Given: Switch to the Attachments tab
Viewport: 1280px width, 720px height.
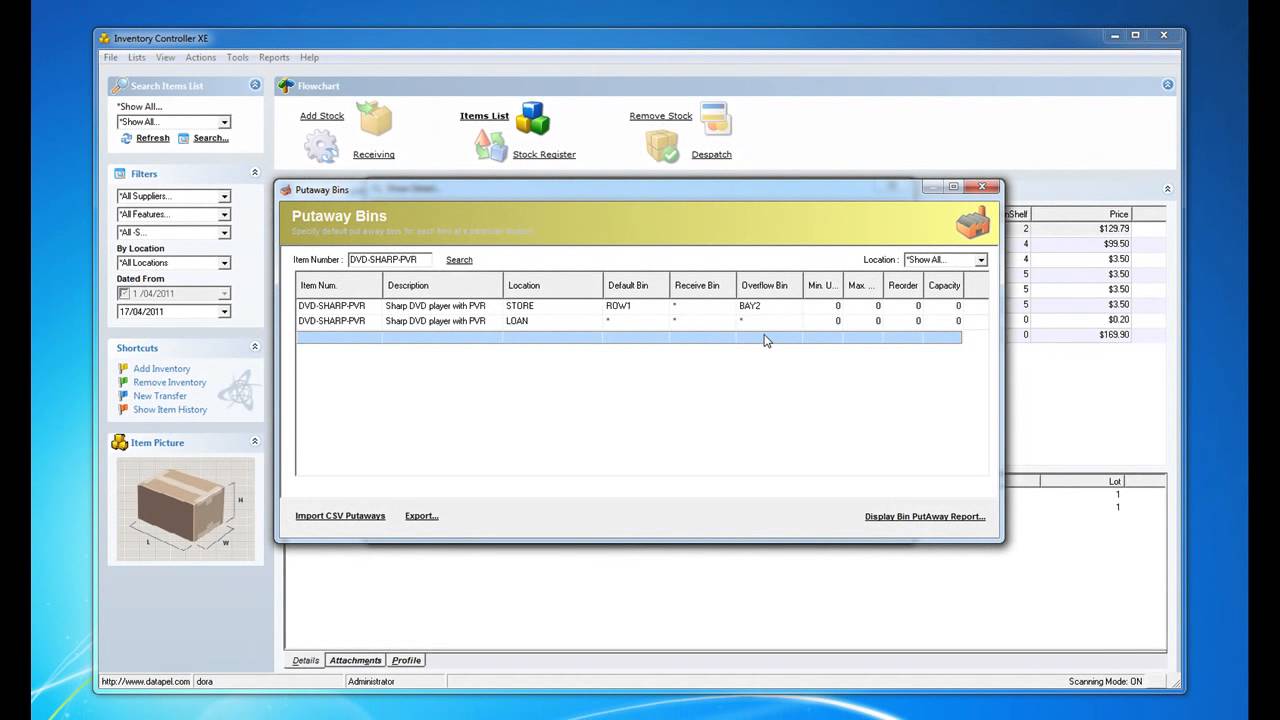Looking at the screenshot, I should [355, 660].
